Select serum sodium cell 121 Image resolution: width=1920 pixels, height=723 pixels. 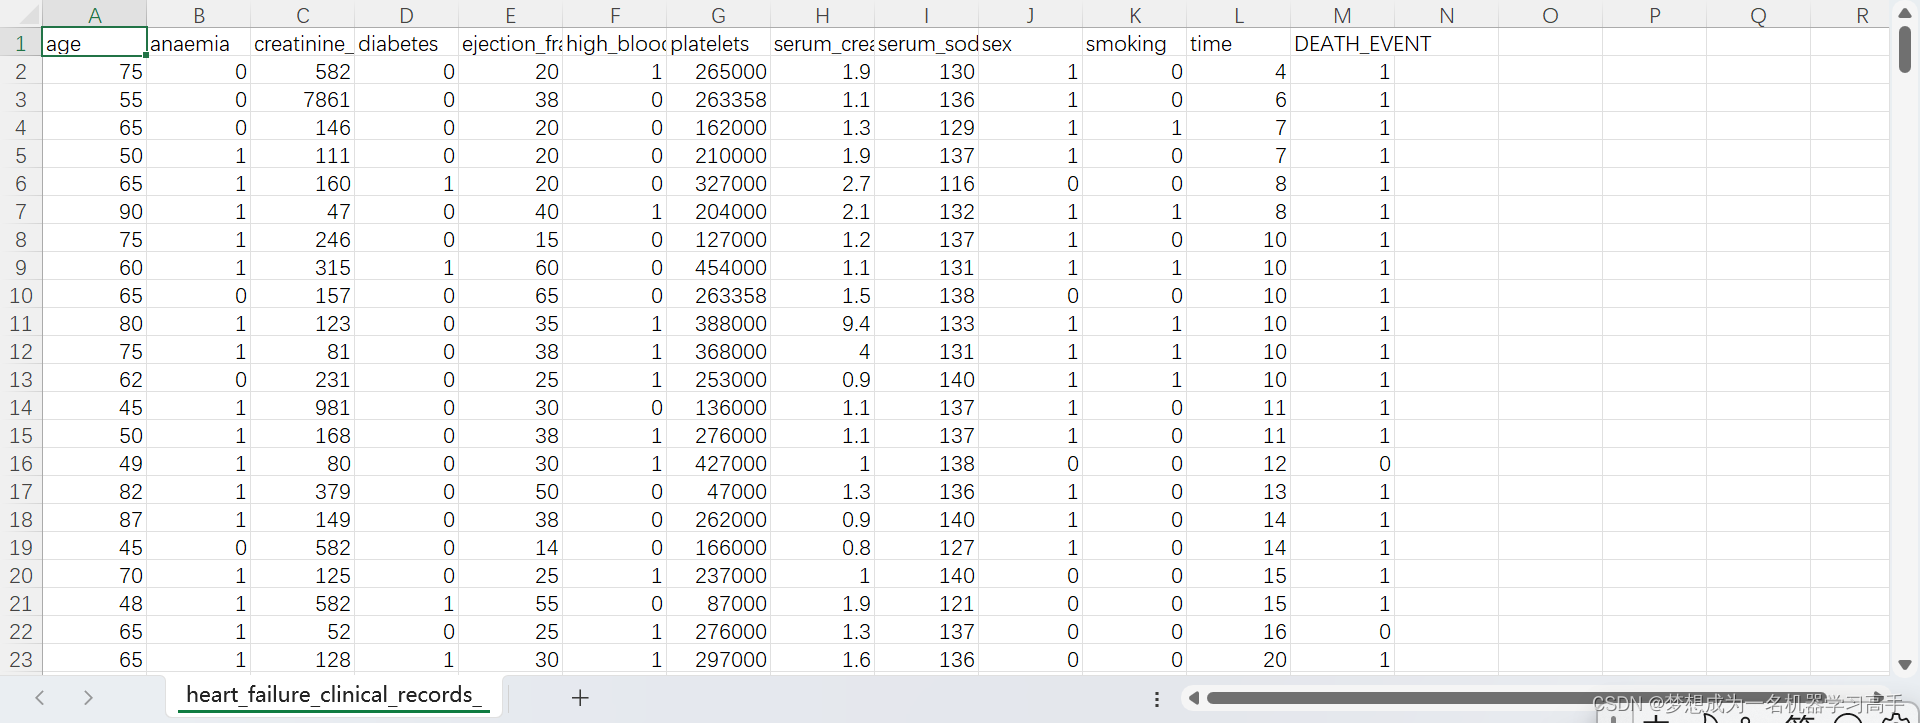(926, 603)
